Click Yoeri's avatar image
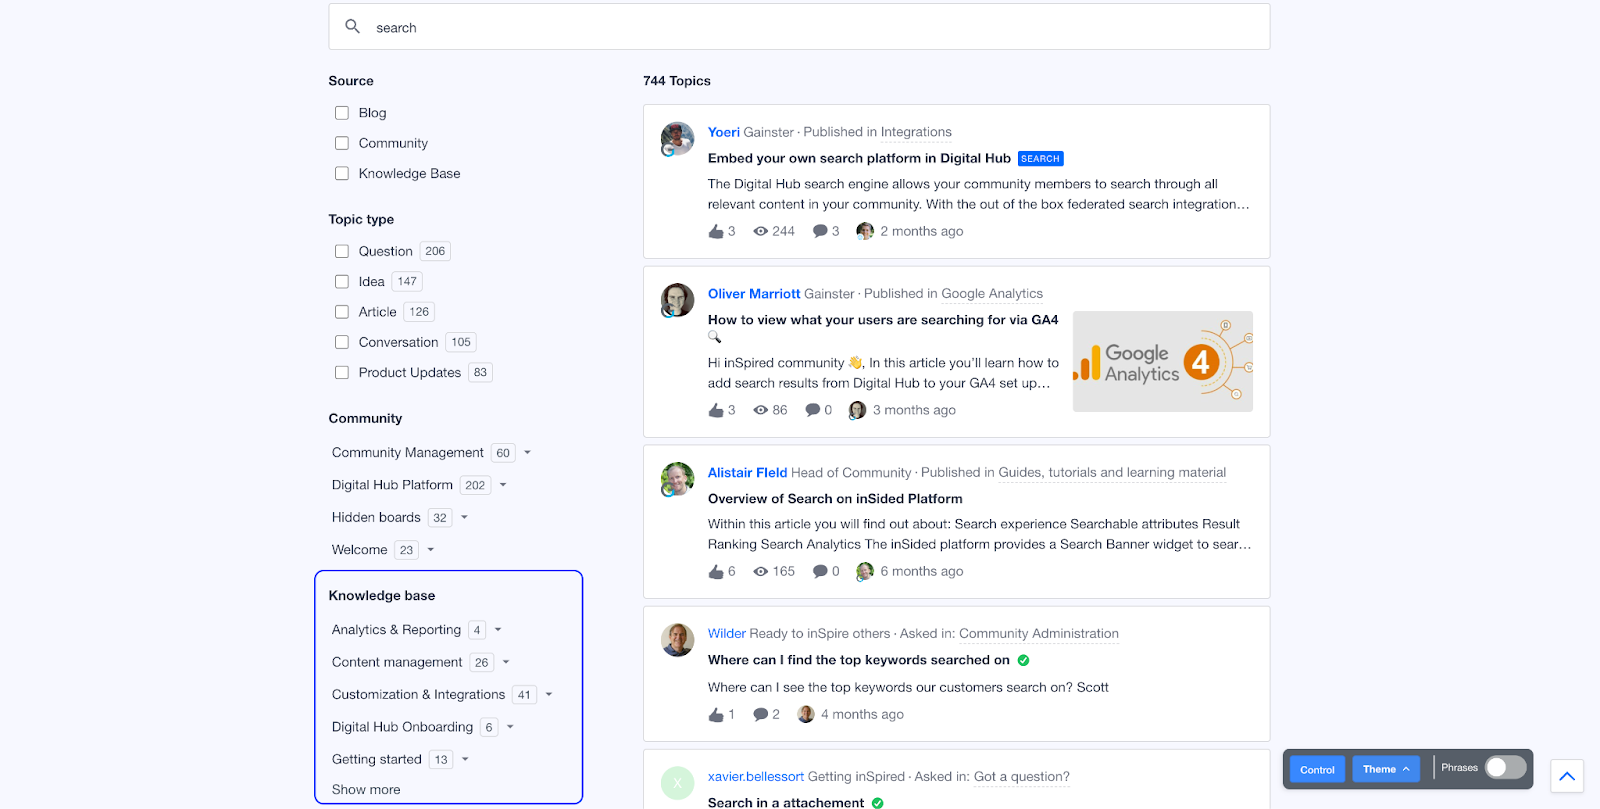This screenshot has width=1600, height=809. pos(677,139)
